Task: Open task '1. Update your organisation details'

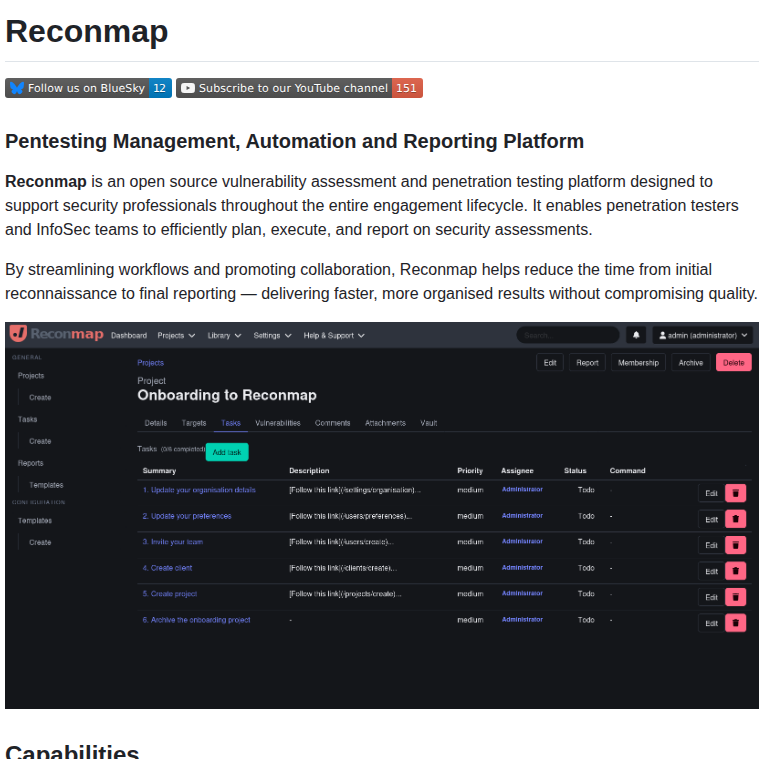Action: (199, 490)
